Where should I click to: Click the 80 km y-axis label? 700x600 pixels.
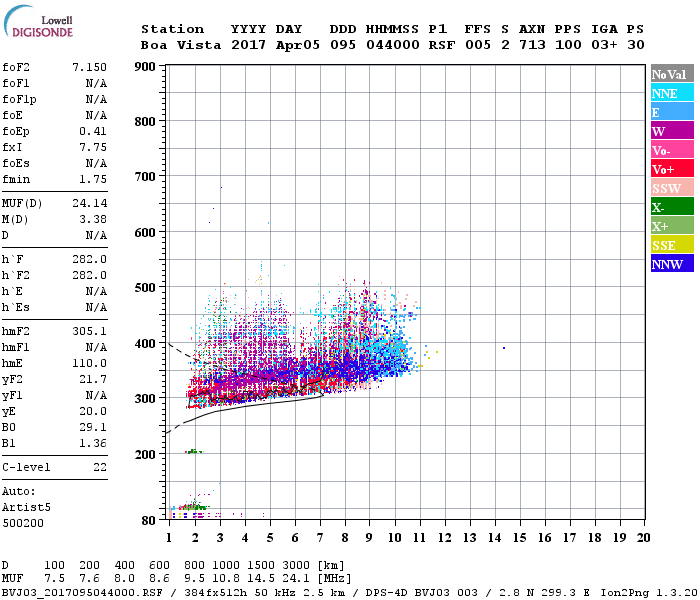[149, 521]
